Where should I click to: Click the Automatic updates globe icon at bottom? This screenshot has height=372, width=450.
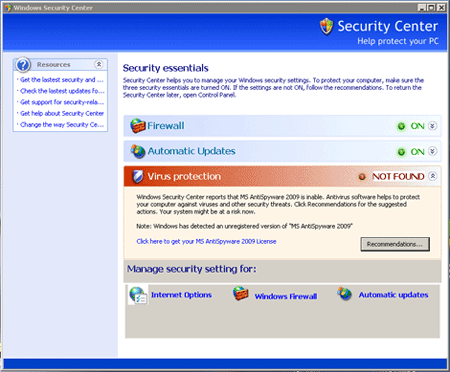(344, 294)
